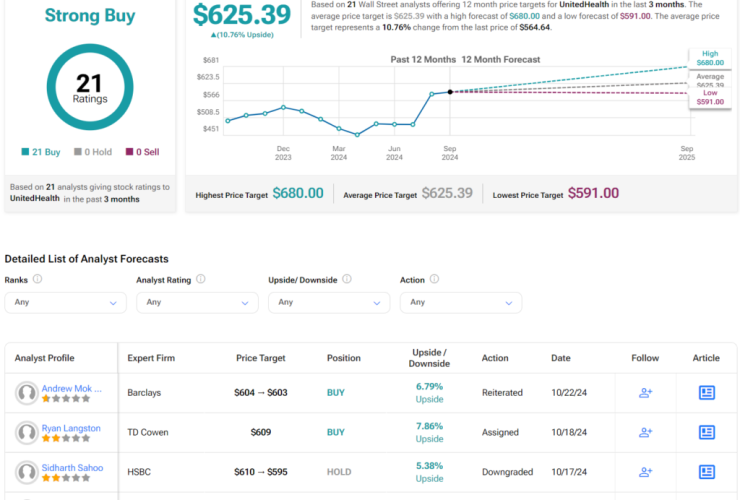Show info tooltip next to Analyst Rating
Screen dimensions: 740x500
pos(201,279)
